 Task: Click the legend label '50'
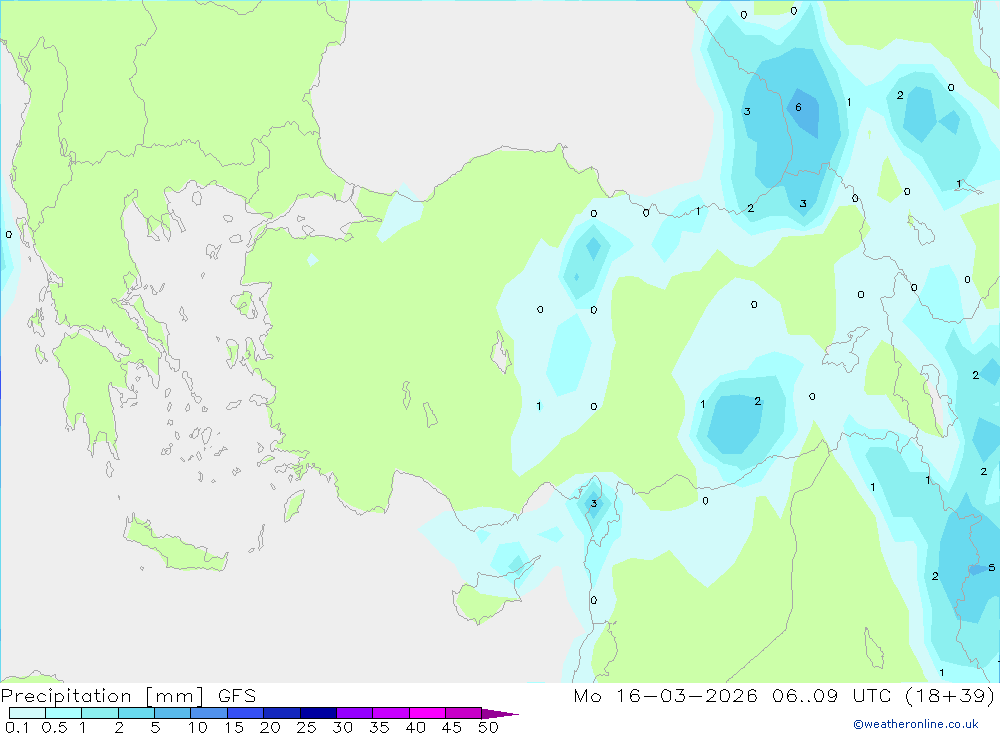pos(488,727)
